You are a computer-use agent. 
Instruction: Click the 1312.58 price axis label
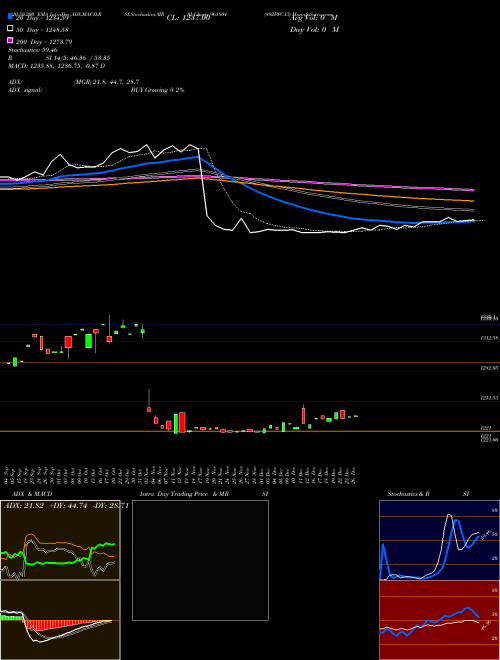point(489,338)
